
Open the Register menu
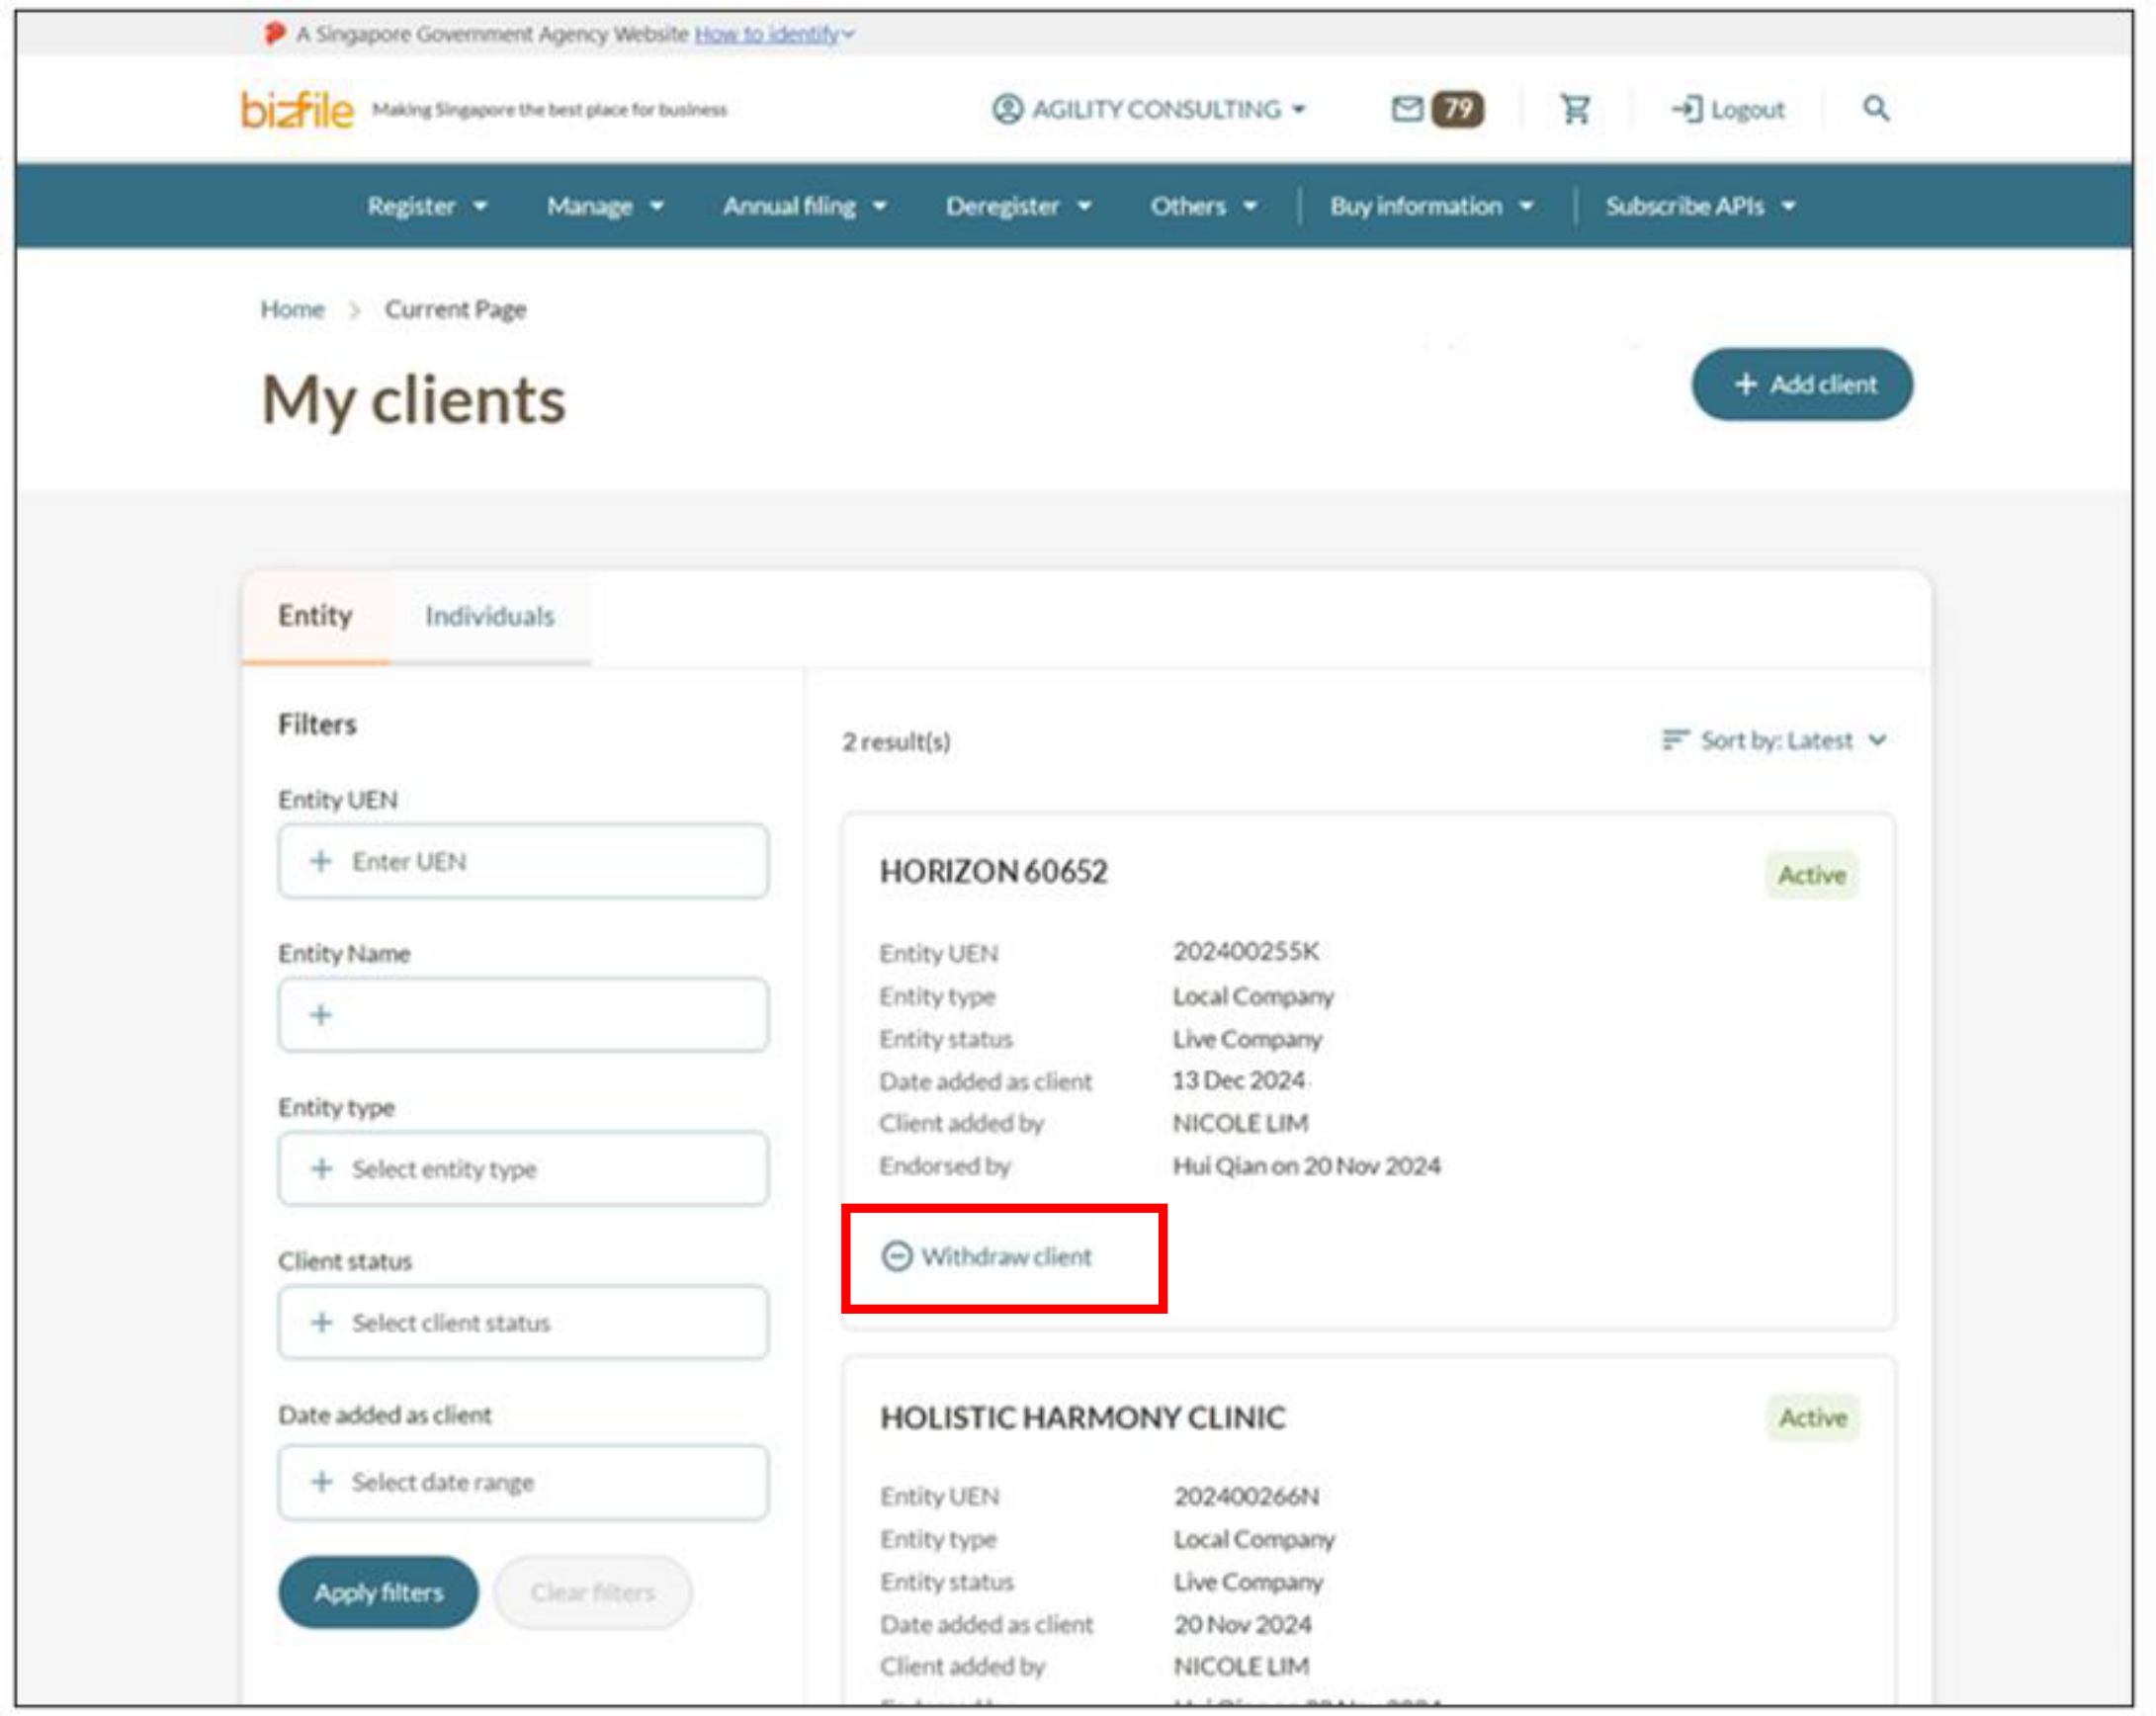coord(427,205)
